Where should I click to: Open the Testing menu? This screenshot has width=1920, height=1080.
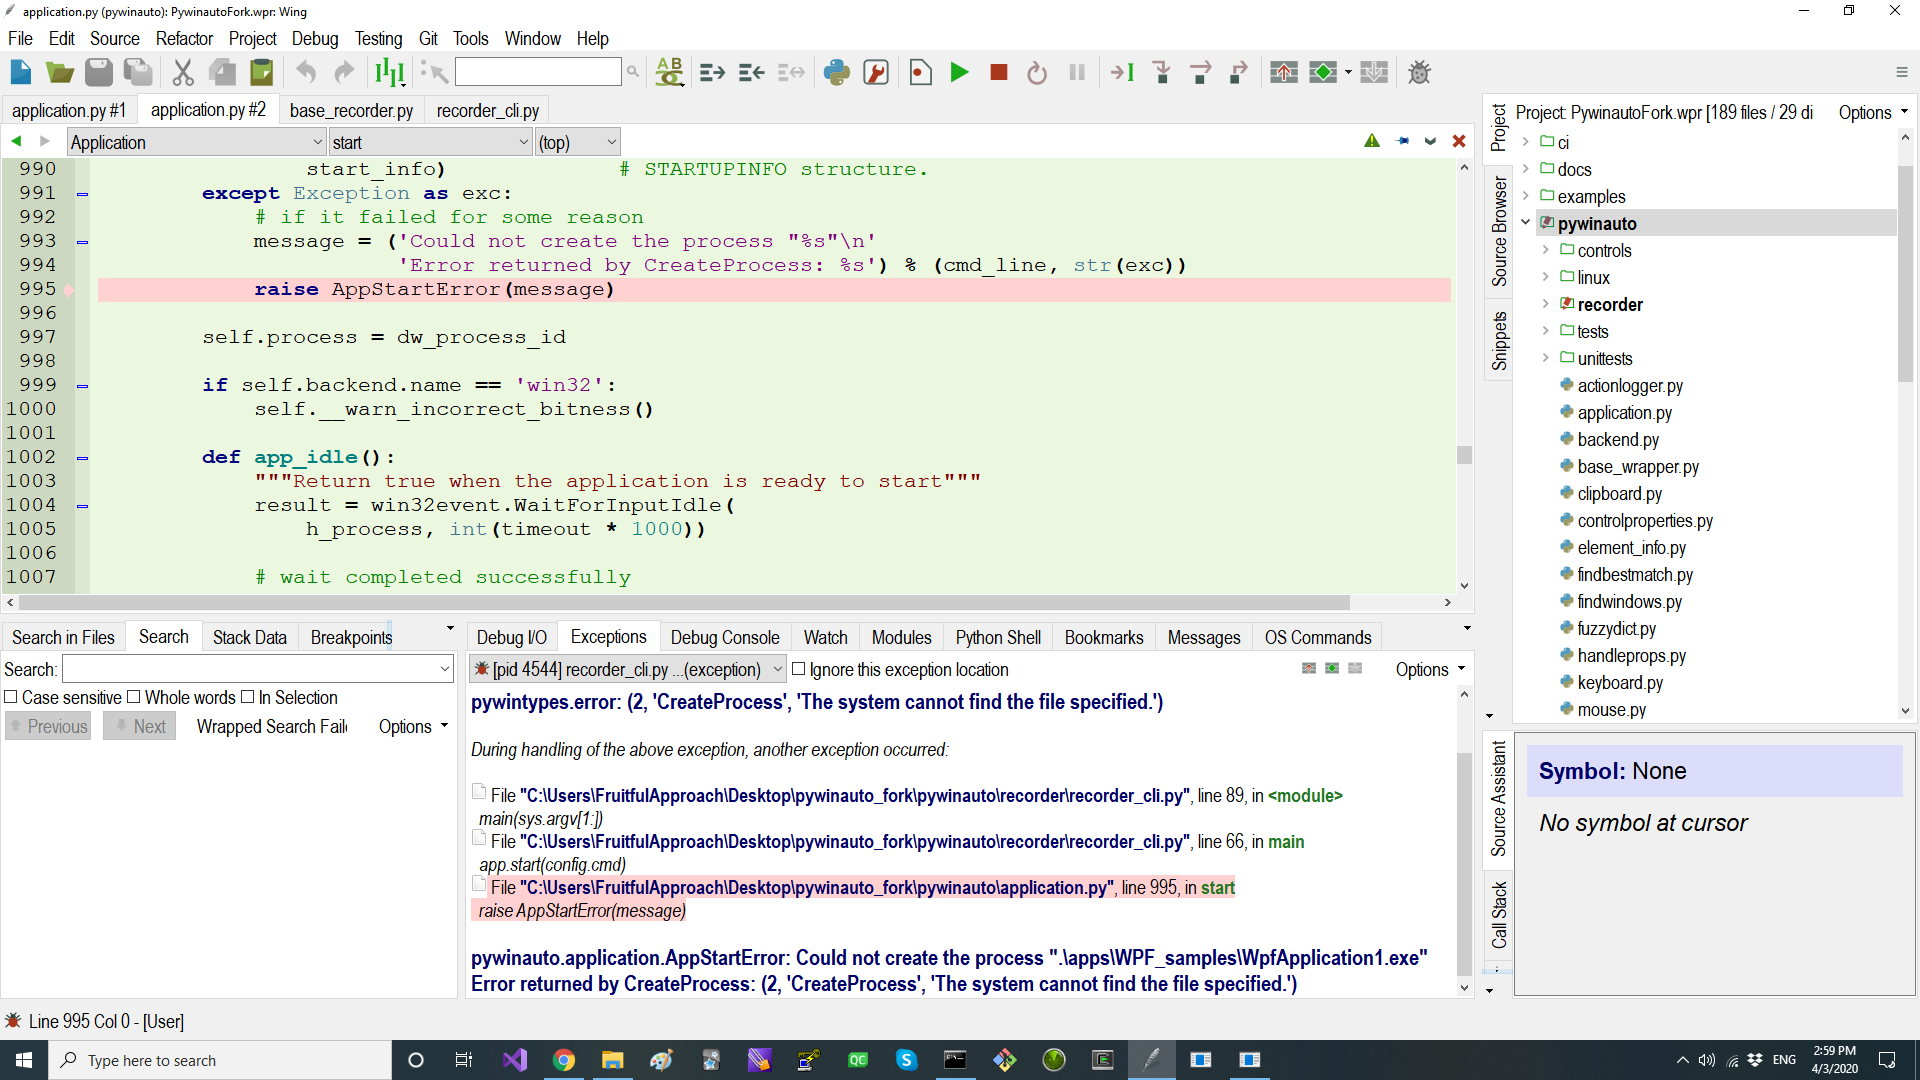click(x=378, y=38)
